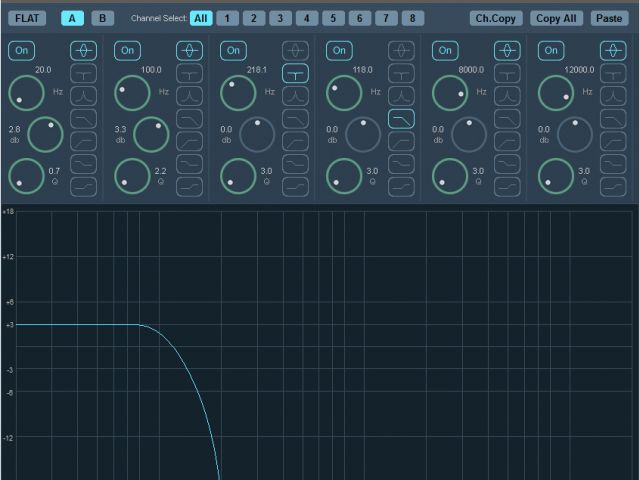The width and height of the screenshot is (640, 480).
Task: Select the peaking EQ icon on the 218.1 Hz band
Action: tap(295, 51)
